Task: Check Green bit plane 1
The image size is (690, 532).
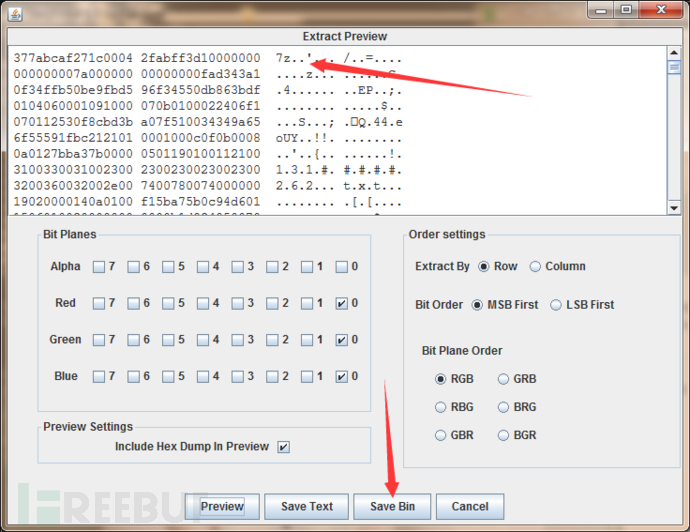Action: click(x=307, y=340)
